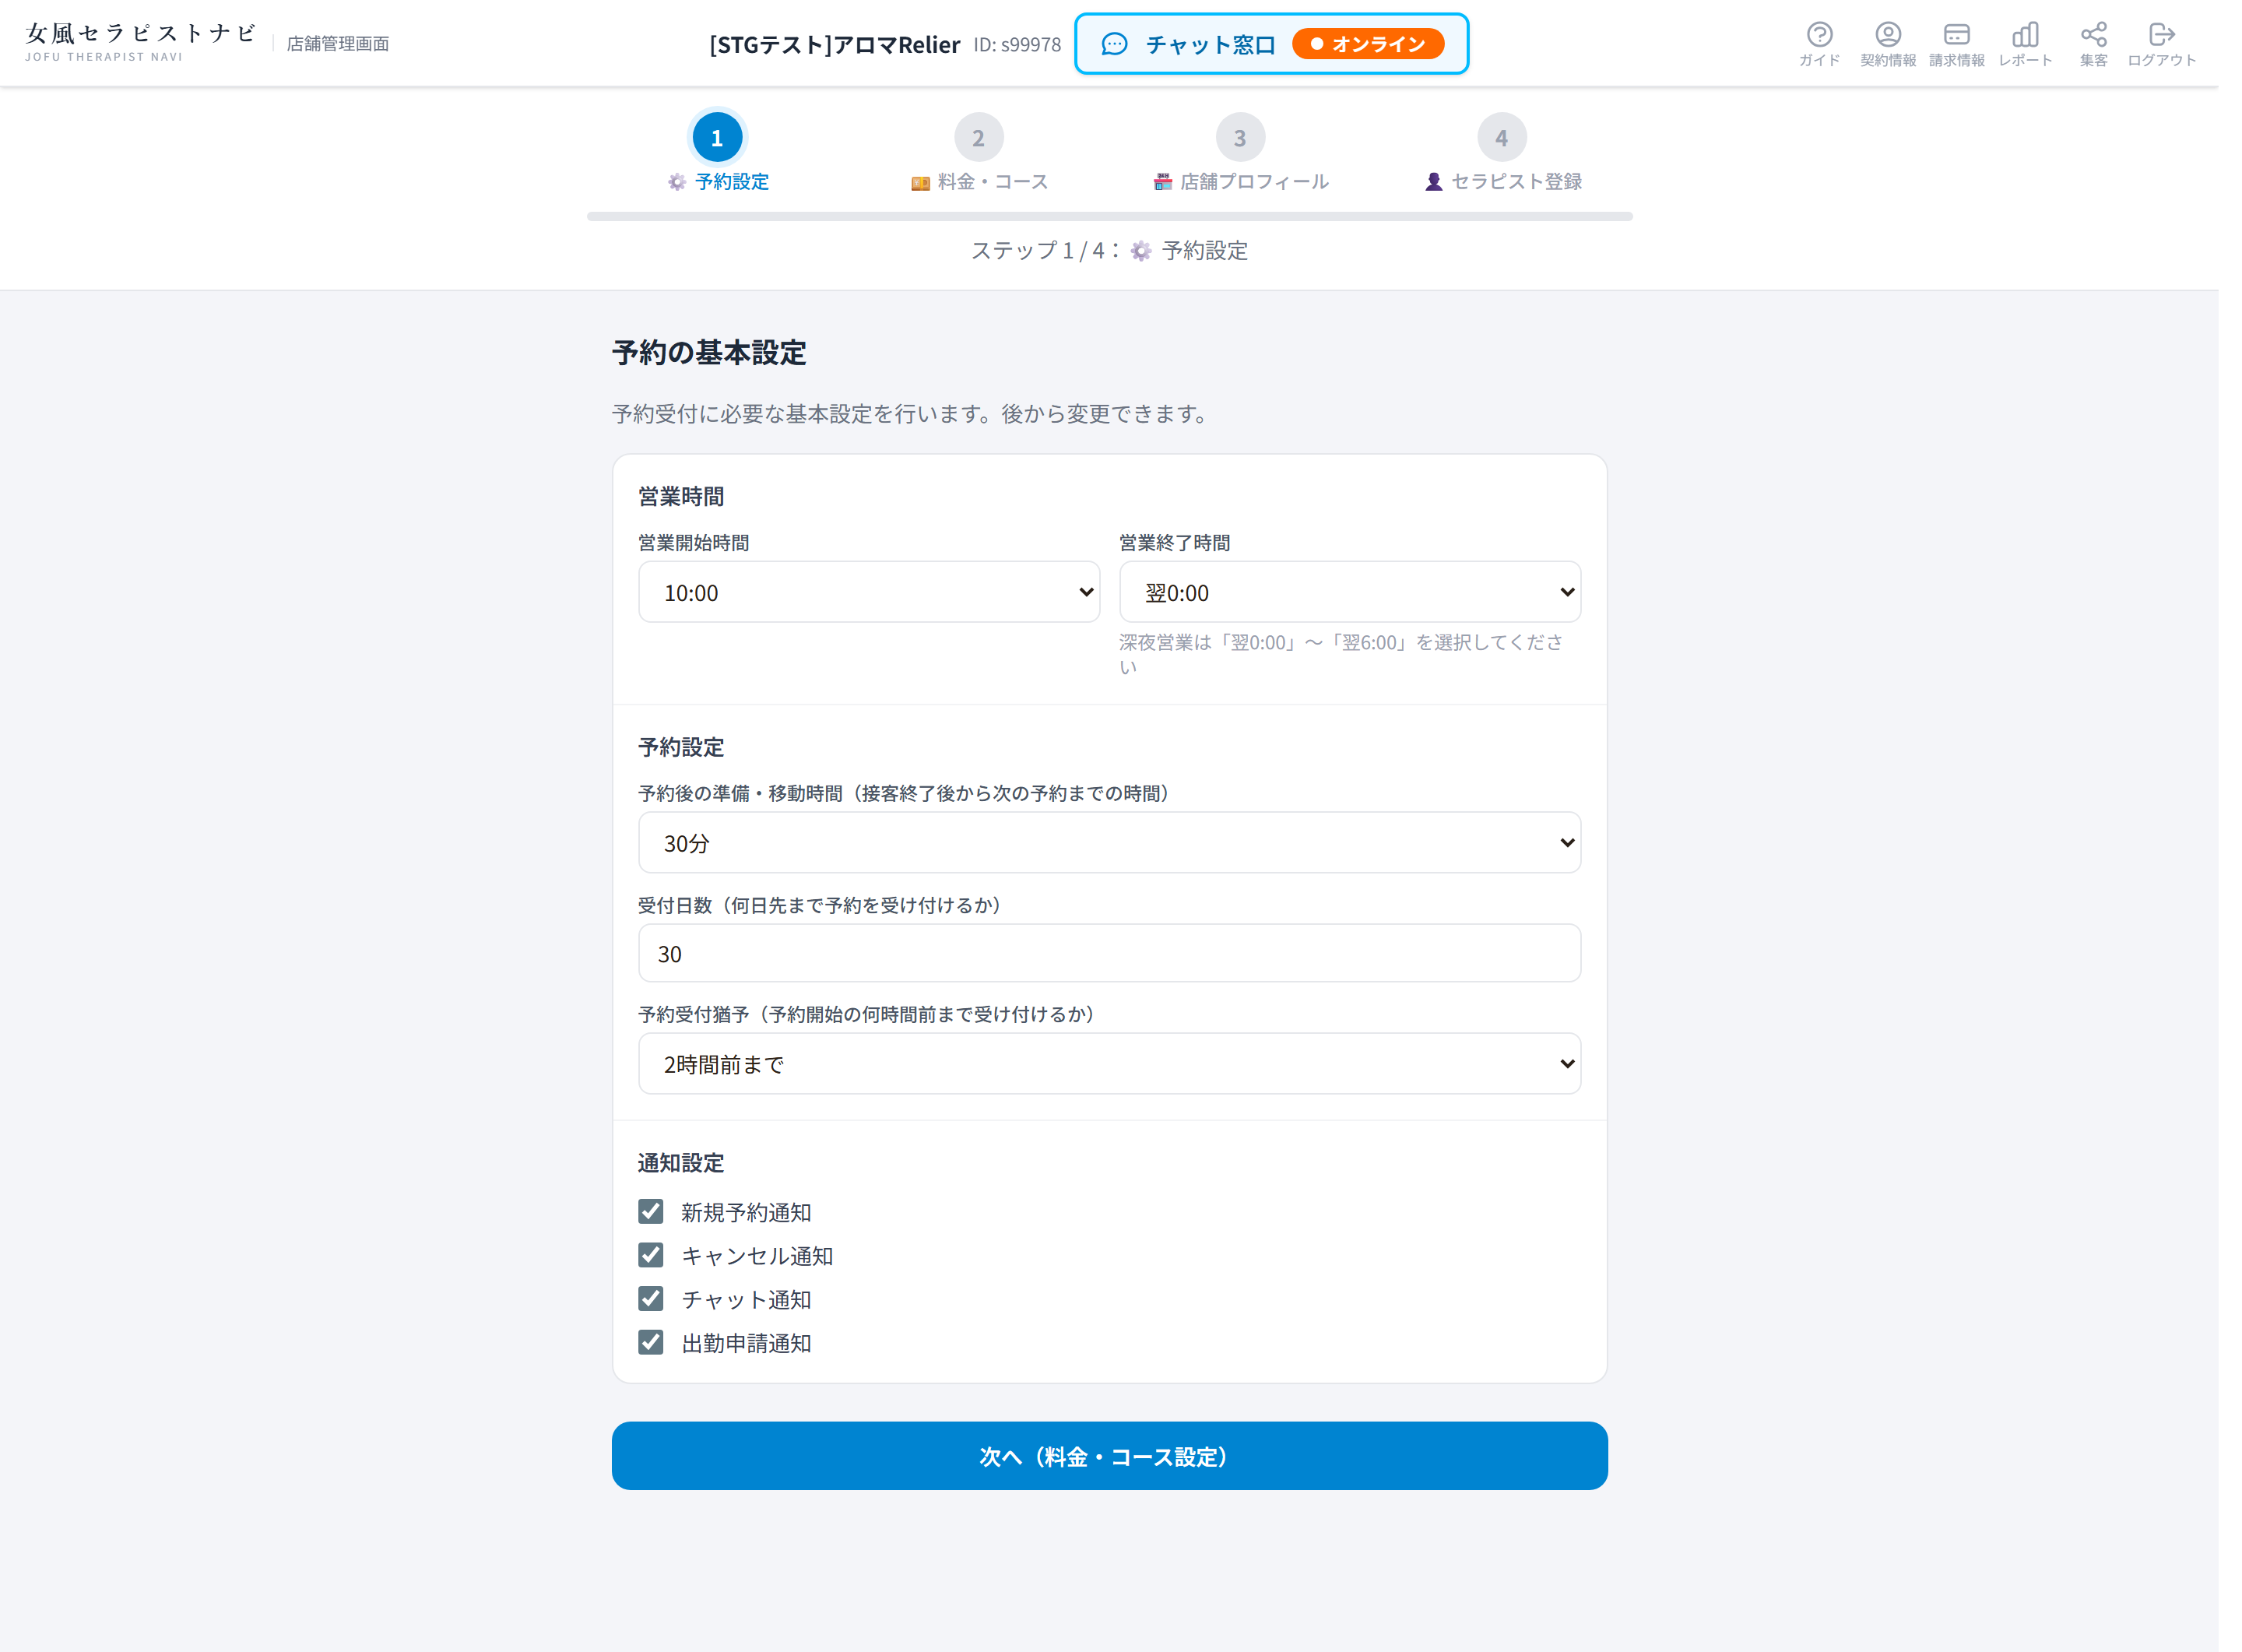Uncheck 出勤申請通知 checkbox
Image resolution: width=2242 pixels, height=1652 pixels.
click(x=651, y=1342)
